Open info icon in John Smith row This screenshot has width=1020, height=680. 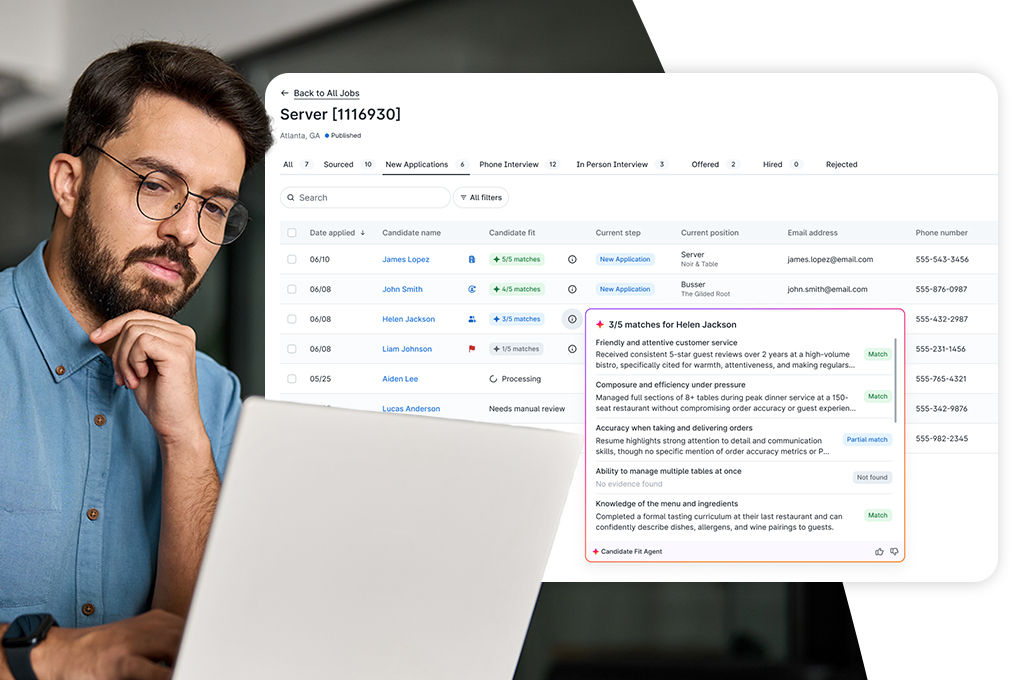click(572, 290)
